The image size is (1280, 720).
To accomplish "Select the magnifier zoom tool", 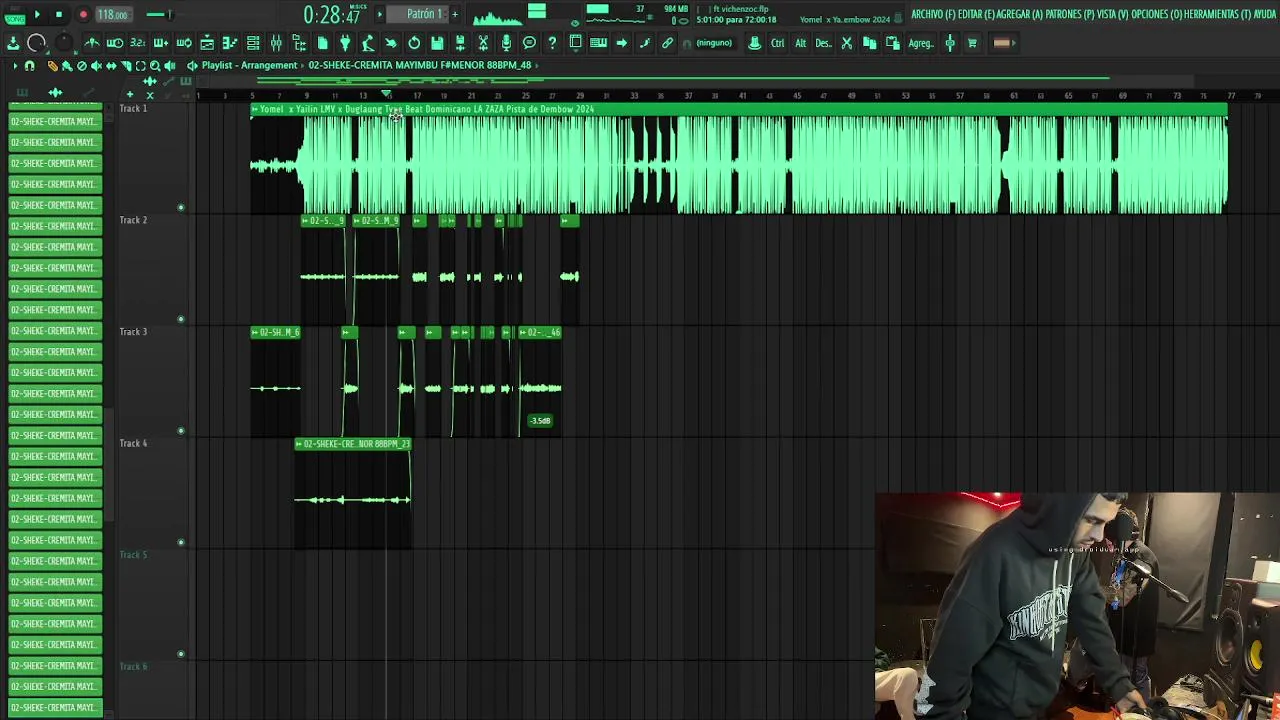I will coord(155,66).
